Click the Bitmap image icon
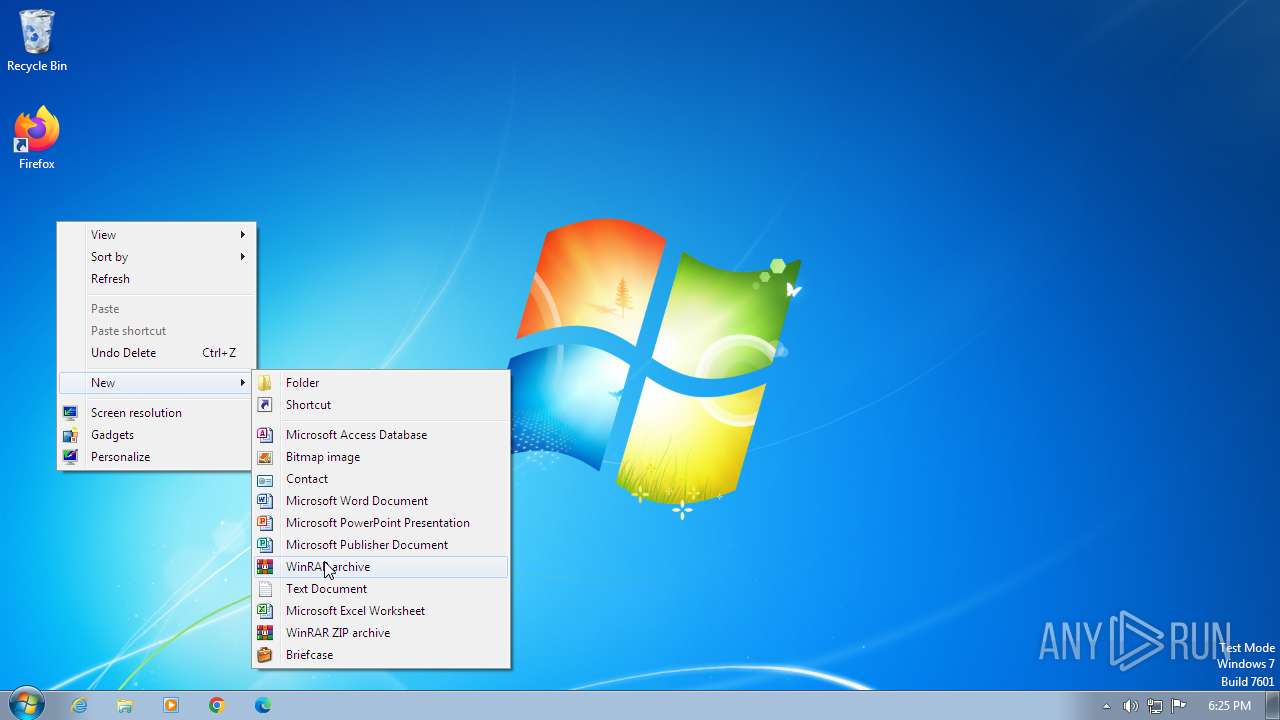 (x=265, y=457)
